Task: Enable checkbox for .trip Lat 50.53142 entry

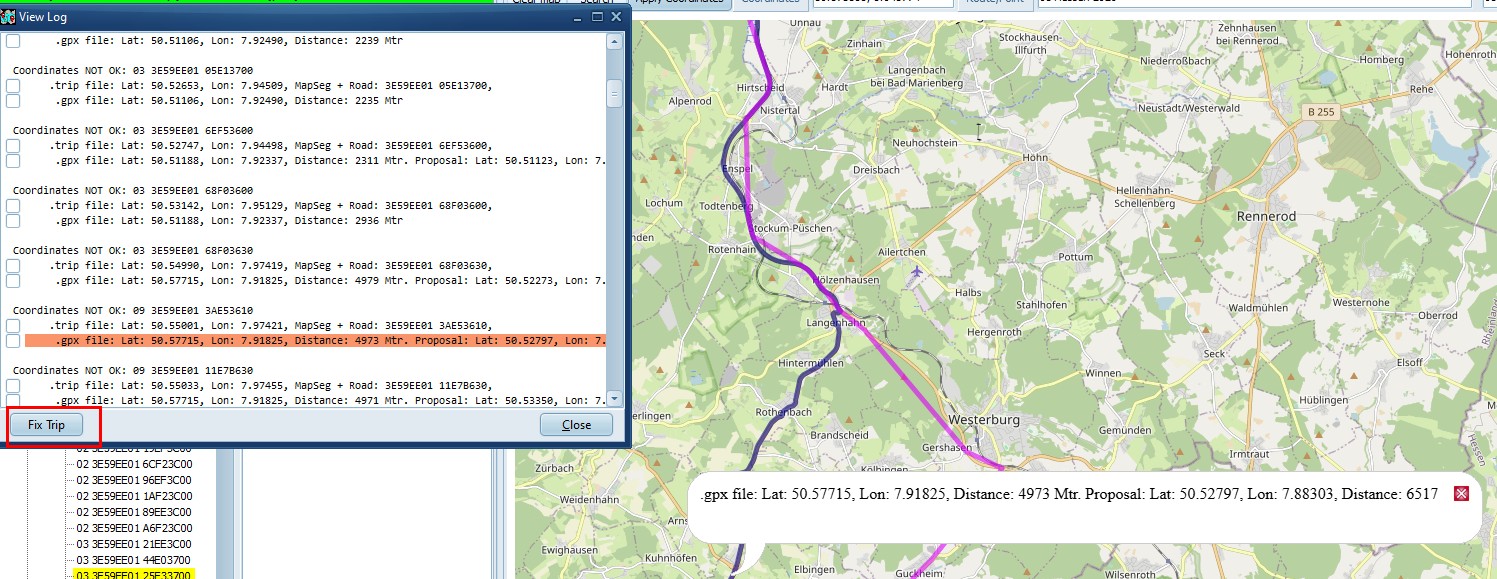Action: [13, 206]
